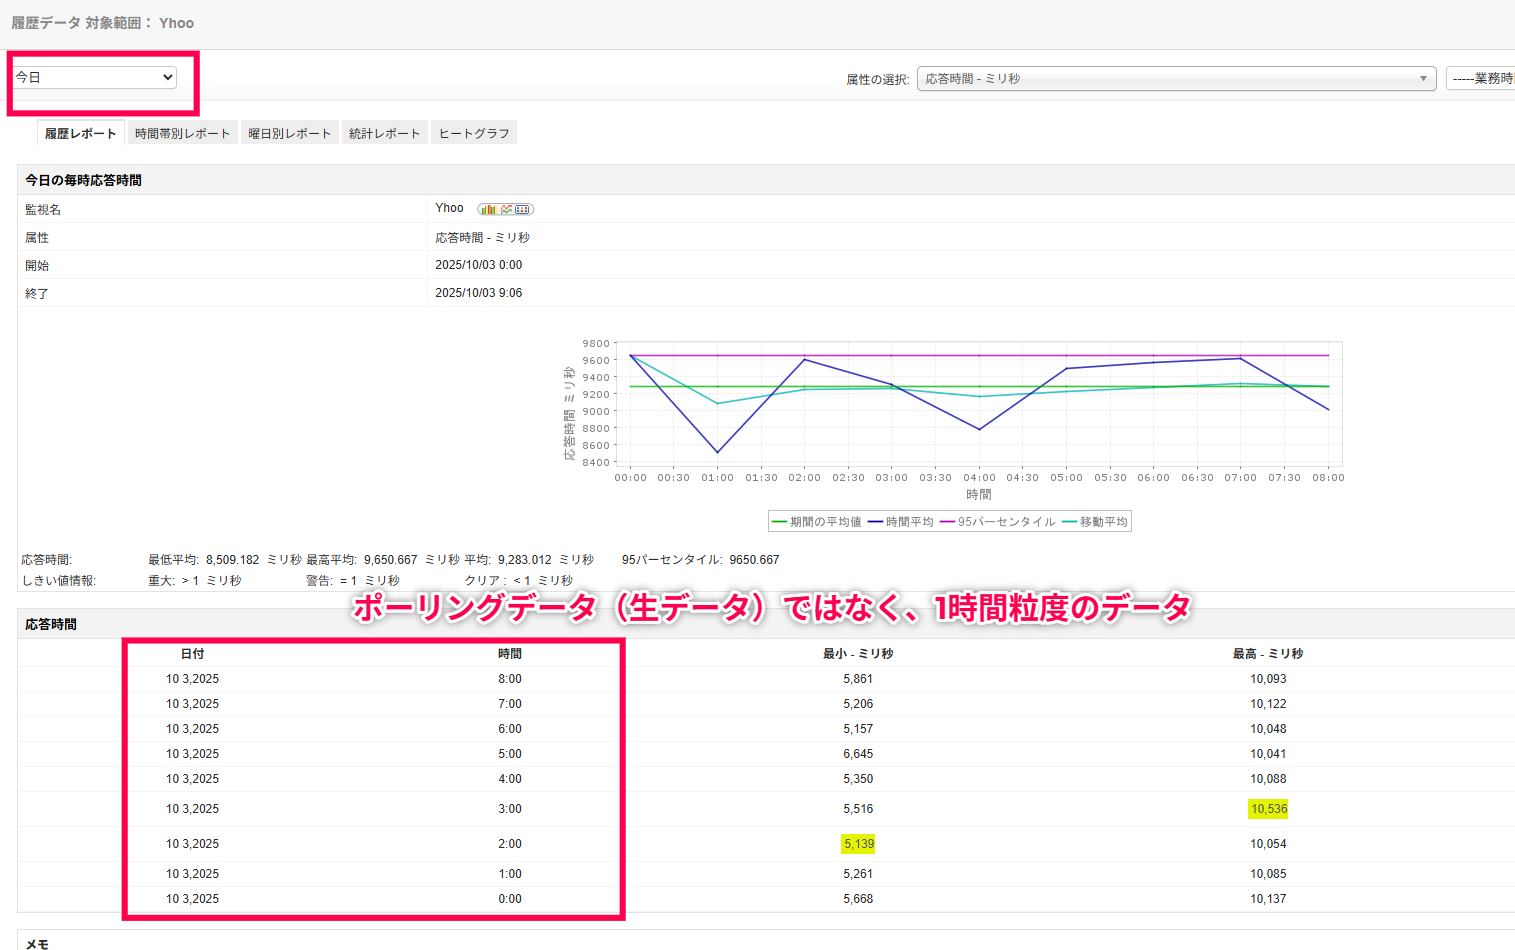Click the 最高平均 value 9,650.667
Viewport: 1515px width, 950px height.
point(390,560)
